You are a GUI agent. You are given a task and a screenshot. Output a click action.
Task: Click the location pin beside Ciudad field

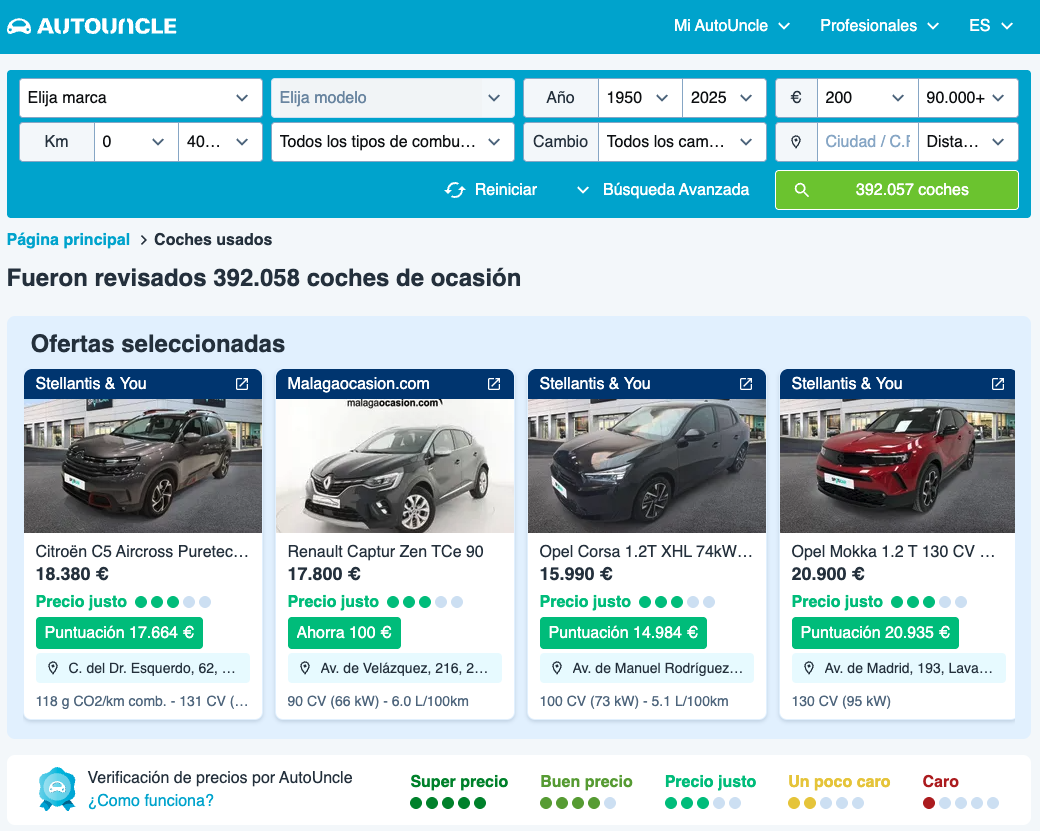[x=796, y=142]
